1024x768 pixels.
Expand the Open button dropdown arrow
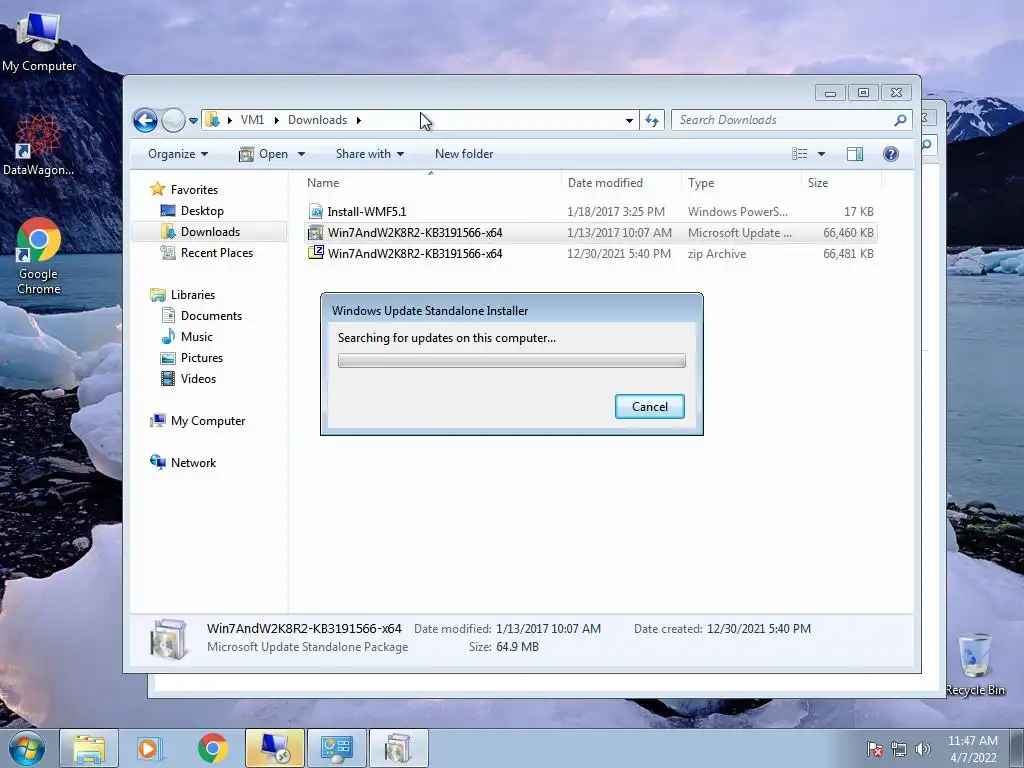pyautogui.click(x=301, y=154)
